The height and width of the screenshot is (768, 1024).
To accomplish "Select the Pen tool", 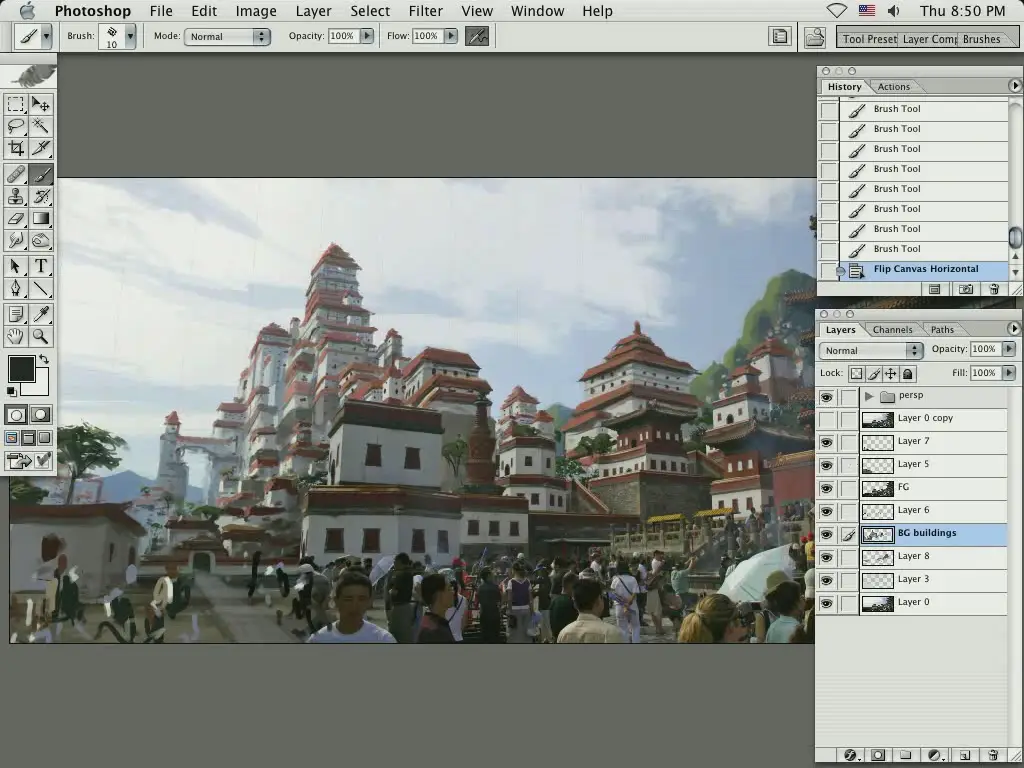I will 16,289.
